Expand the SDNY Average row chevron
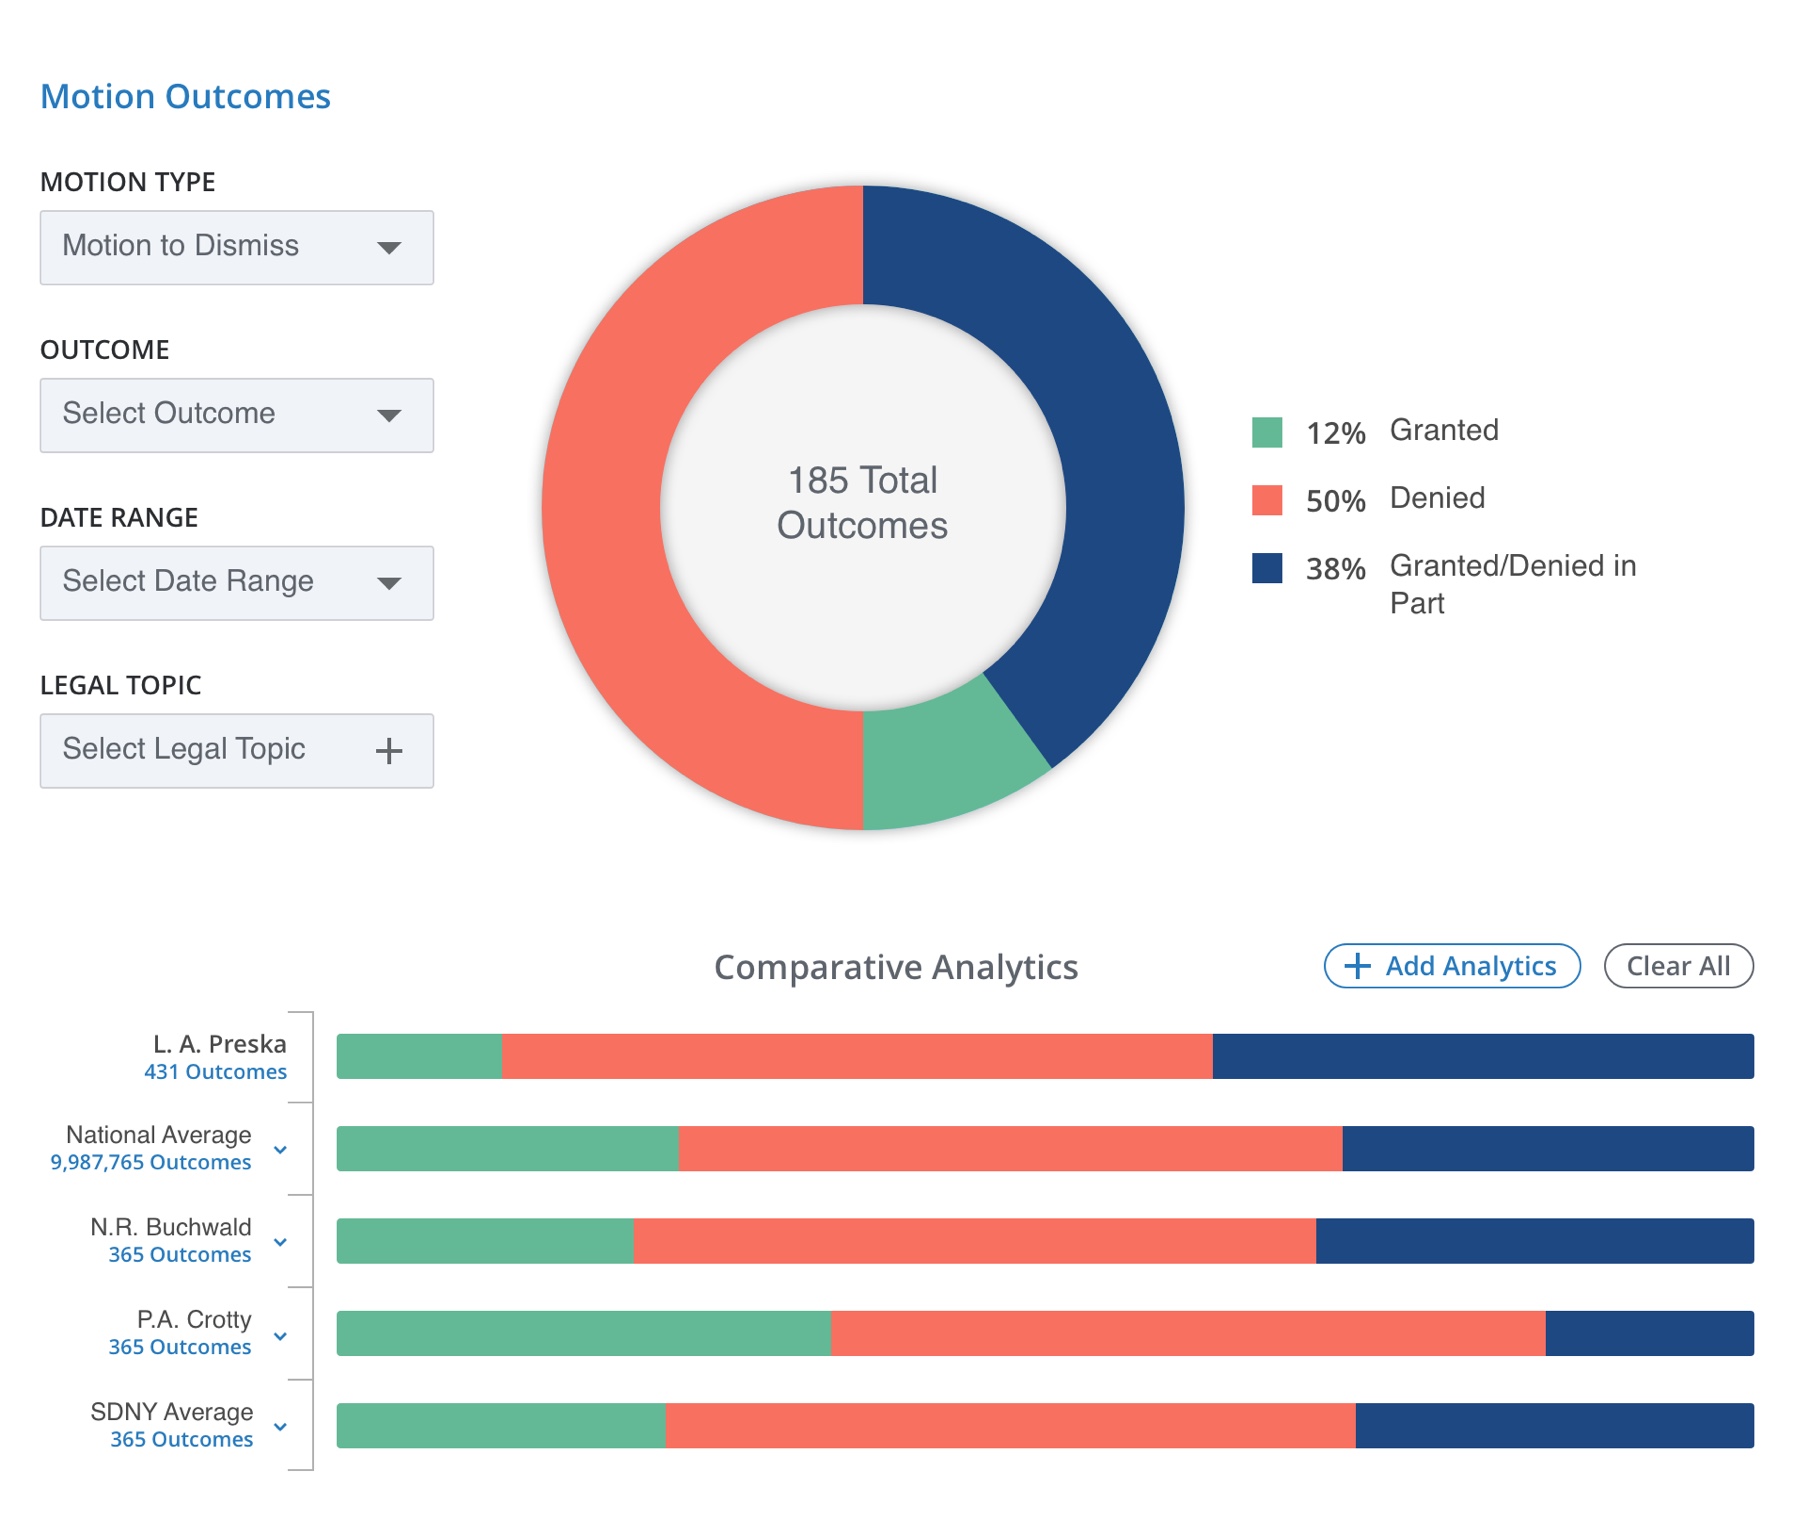Viewport: 1797px width, 1521px height. tap(281, 1427)
